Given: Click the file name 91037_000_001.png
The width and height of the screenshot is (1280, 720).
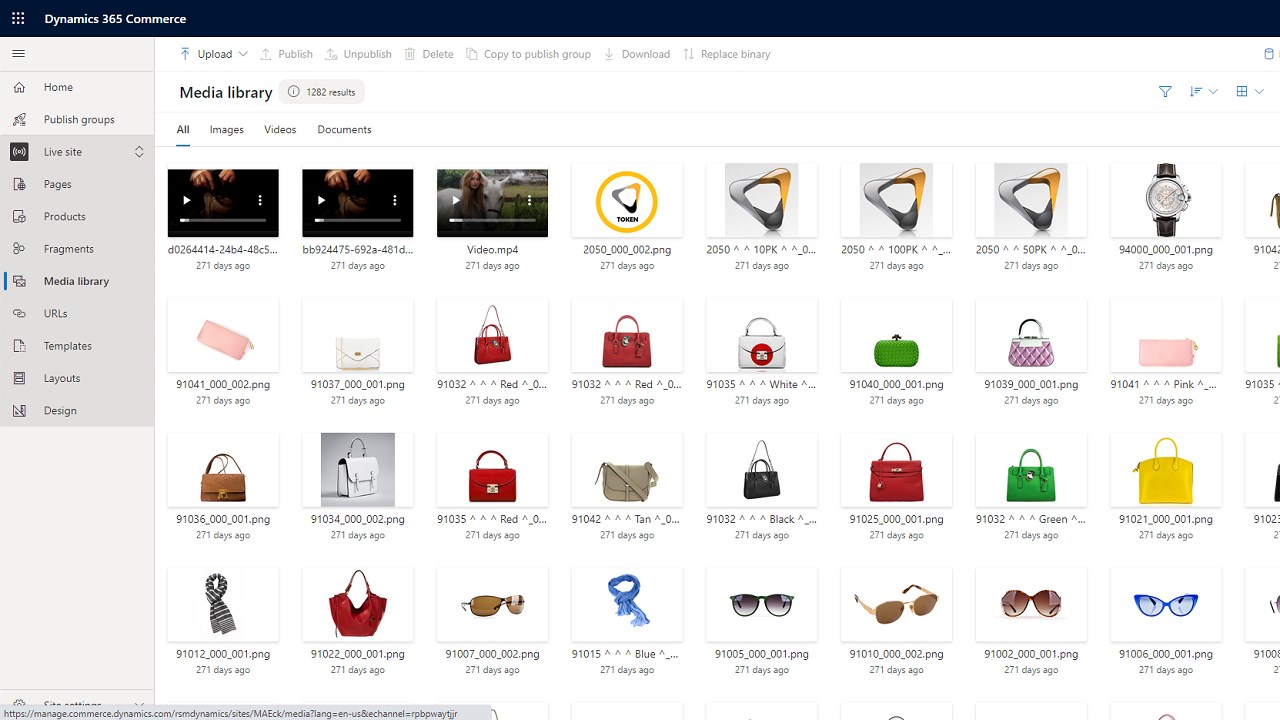Looking at the screenshot, I should click(358, 384).
